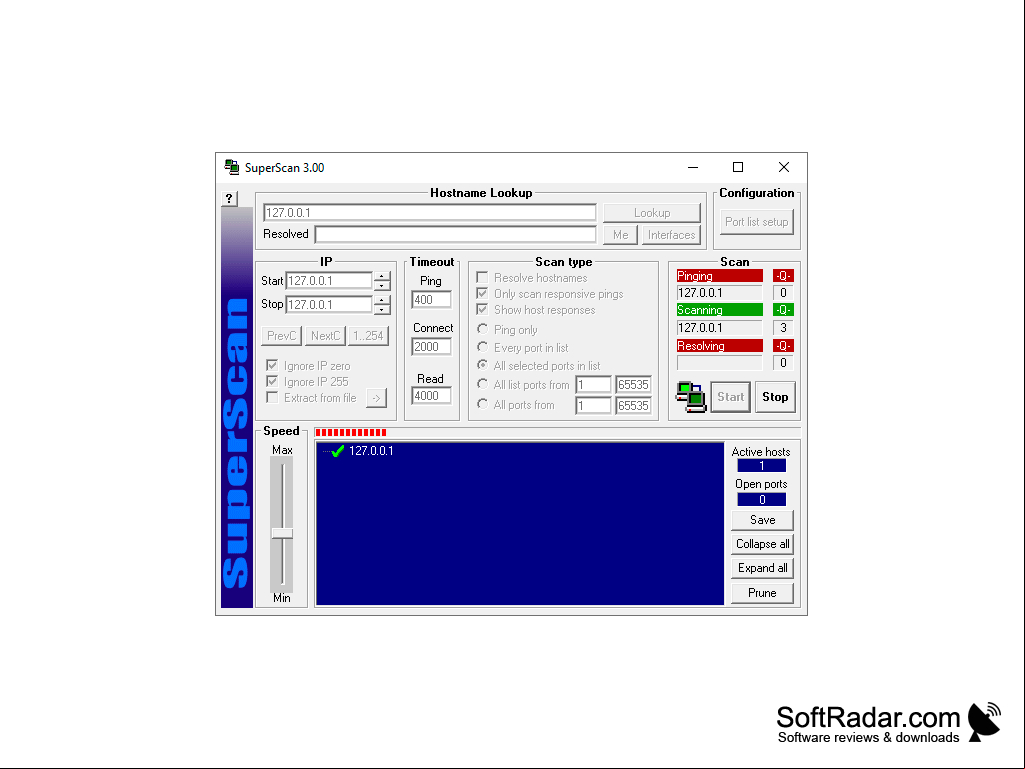Viewport: 1025px width, 769px height.
Task: Click the NextC button
Action: pos(326,336)
